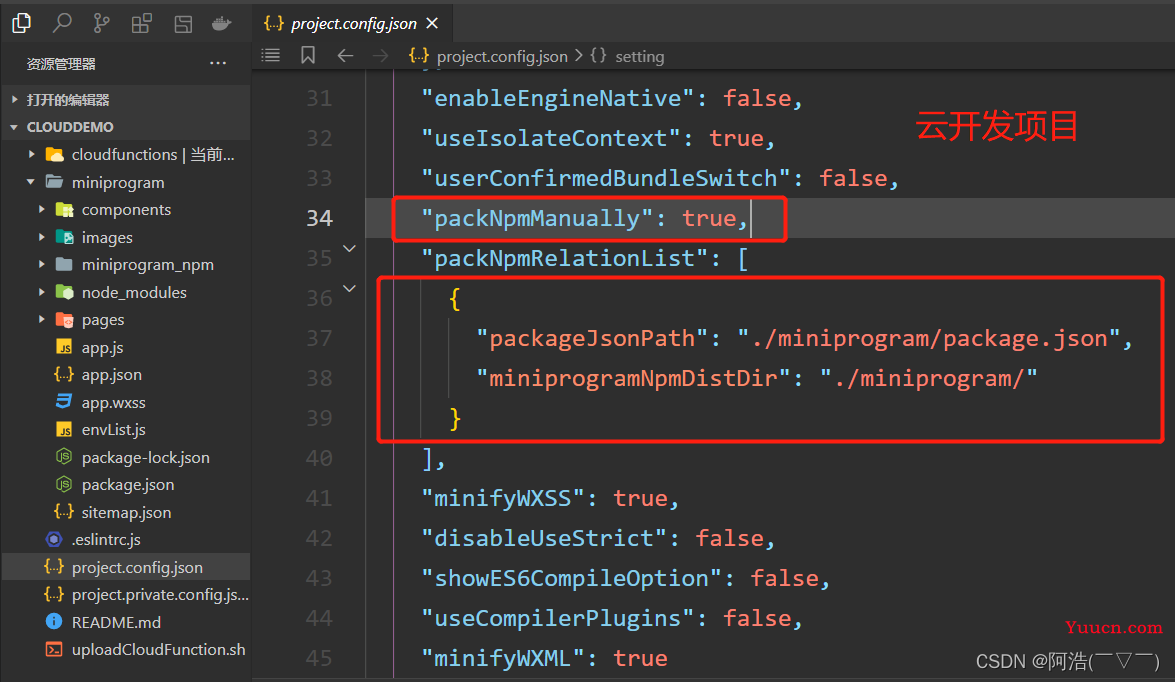Click the images folder icon
This screenshot has width=1175, height=682.
pos(64,238)
